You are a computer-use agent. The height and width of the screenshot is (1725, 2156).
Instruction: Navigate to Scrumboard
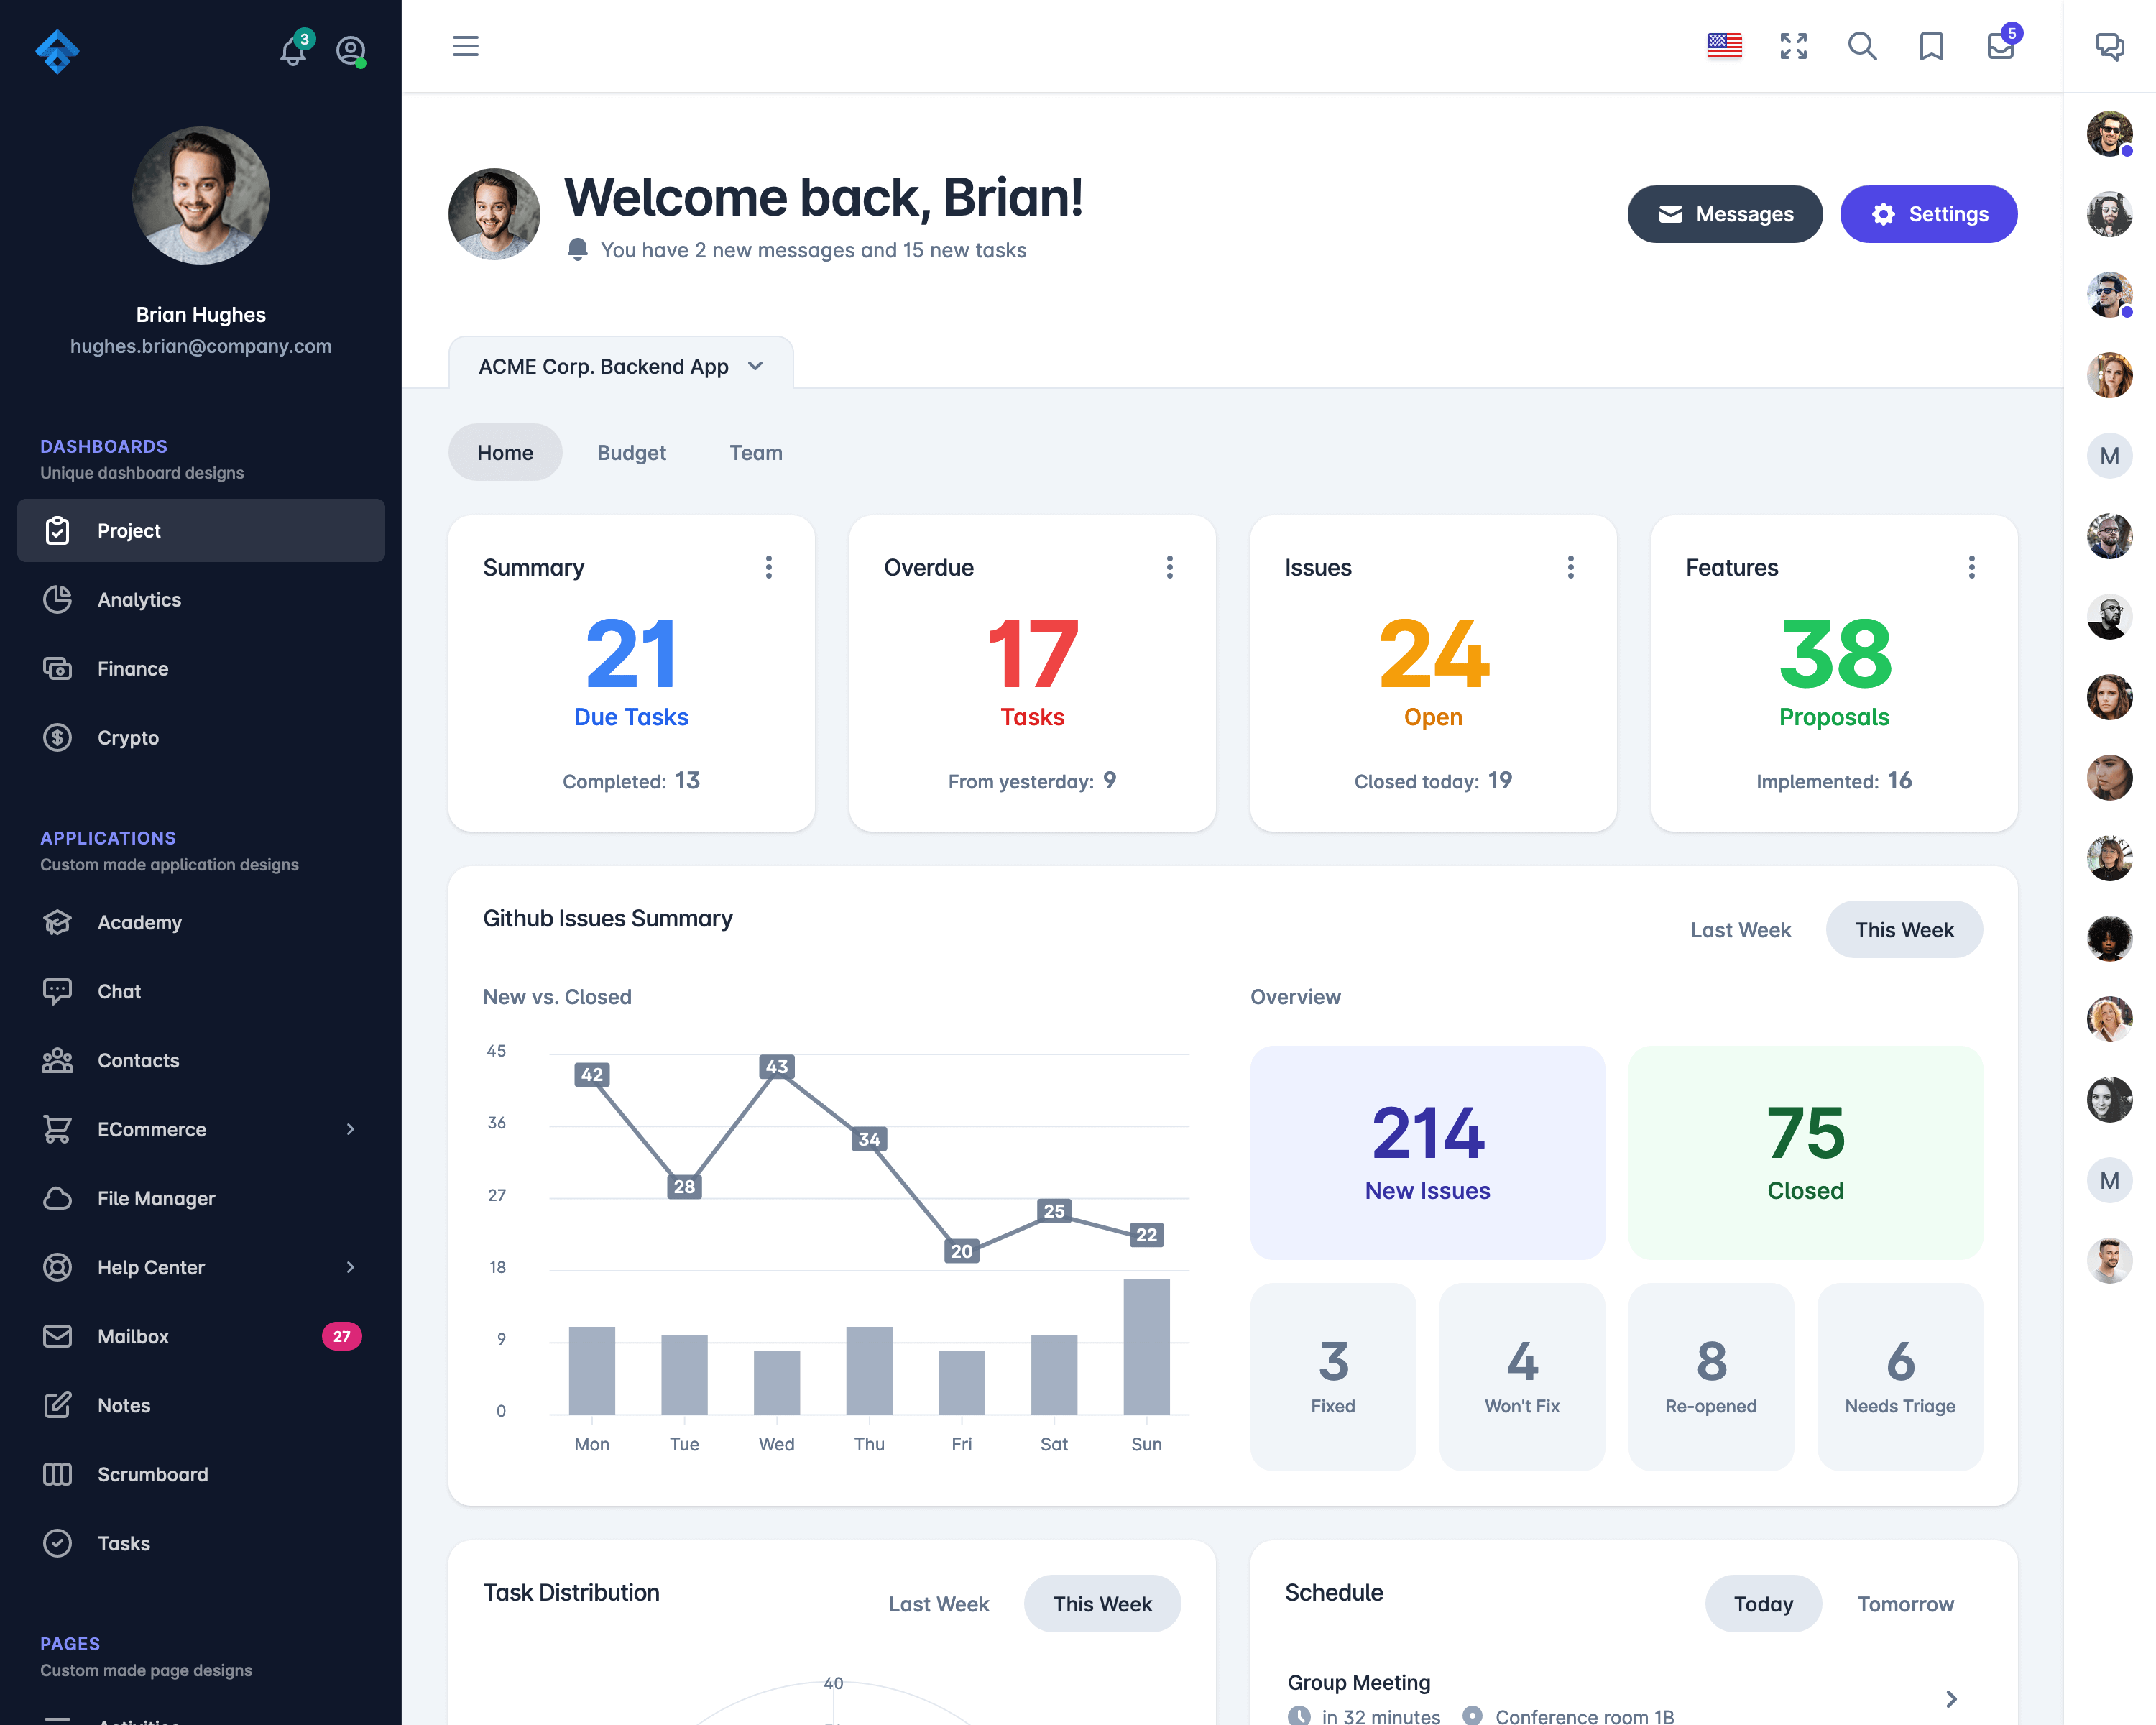click(x=152, y=1473)
